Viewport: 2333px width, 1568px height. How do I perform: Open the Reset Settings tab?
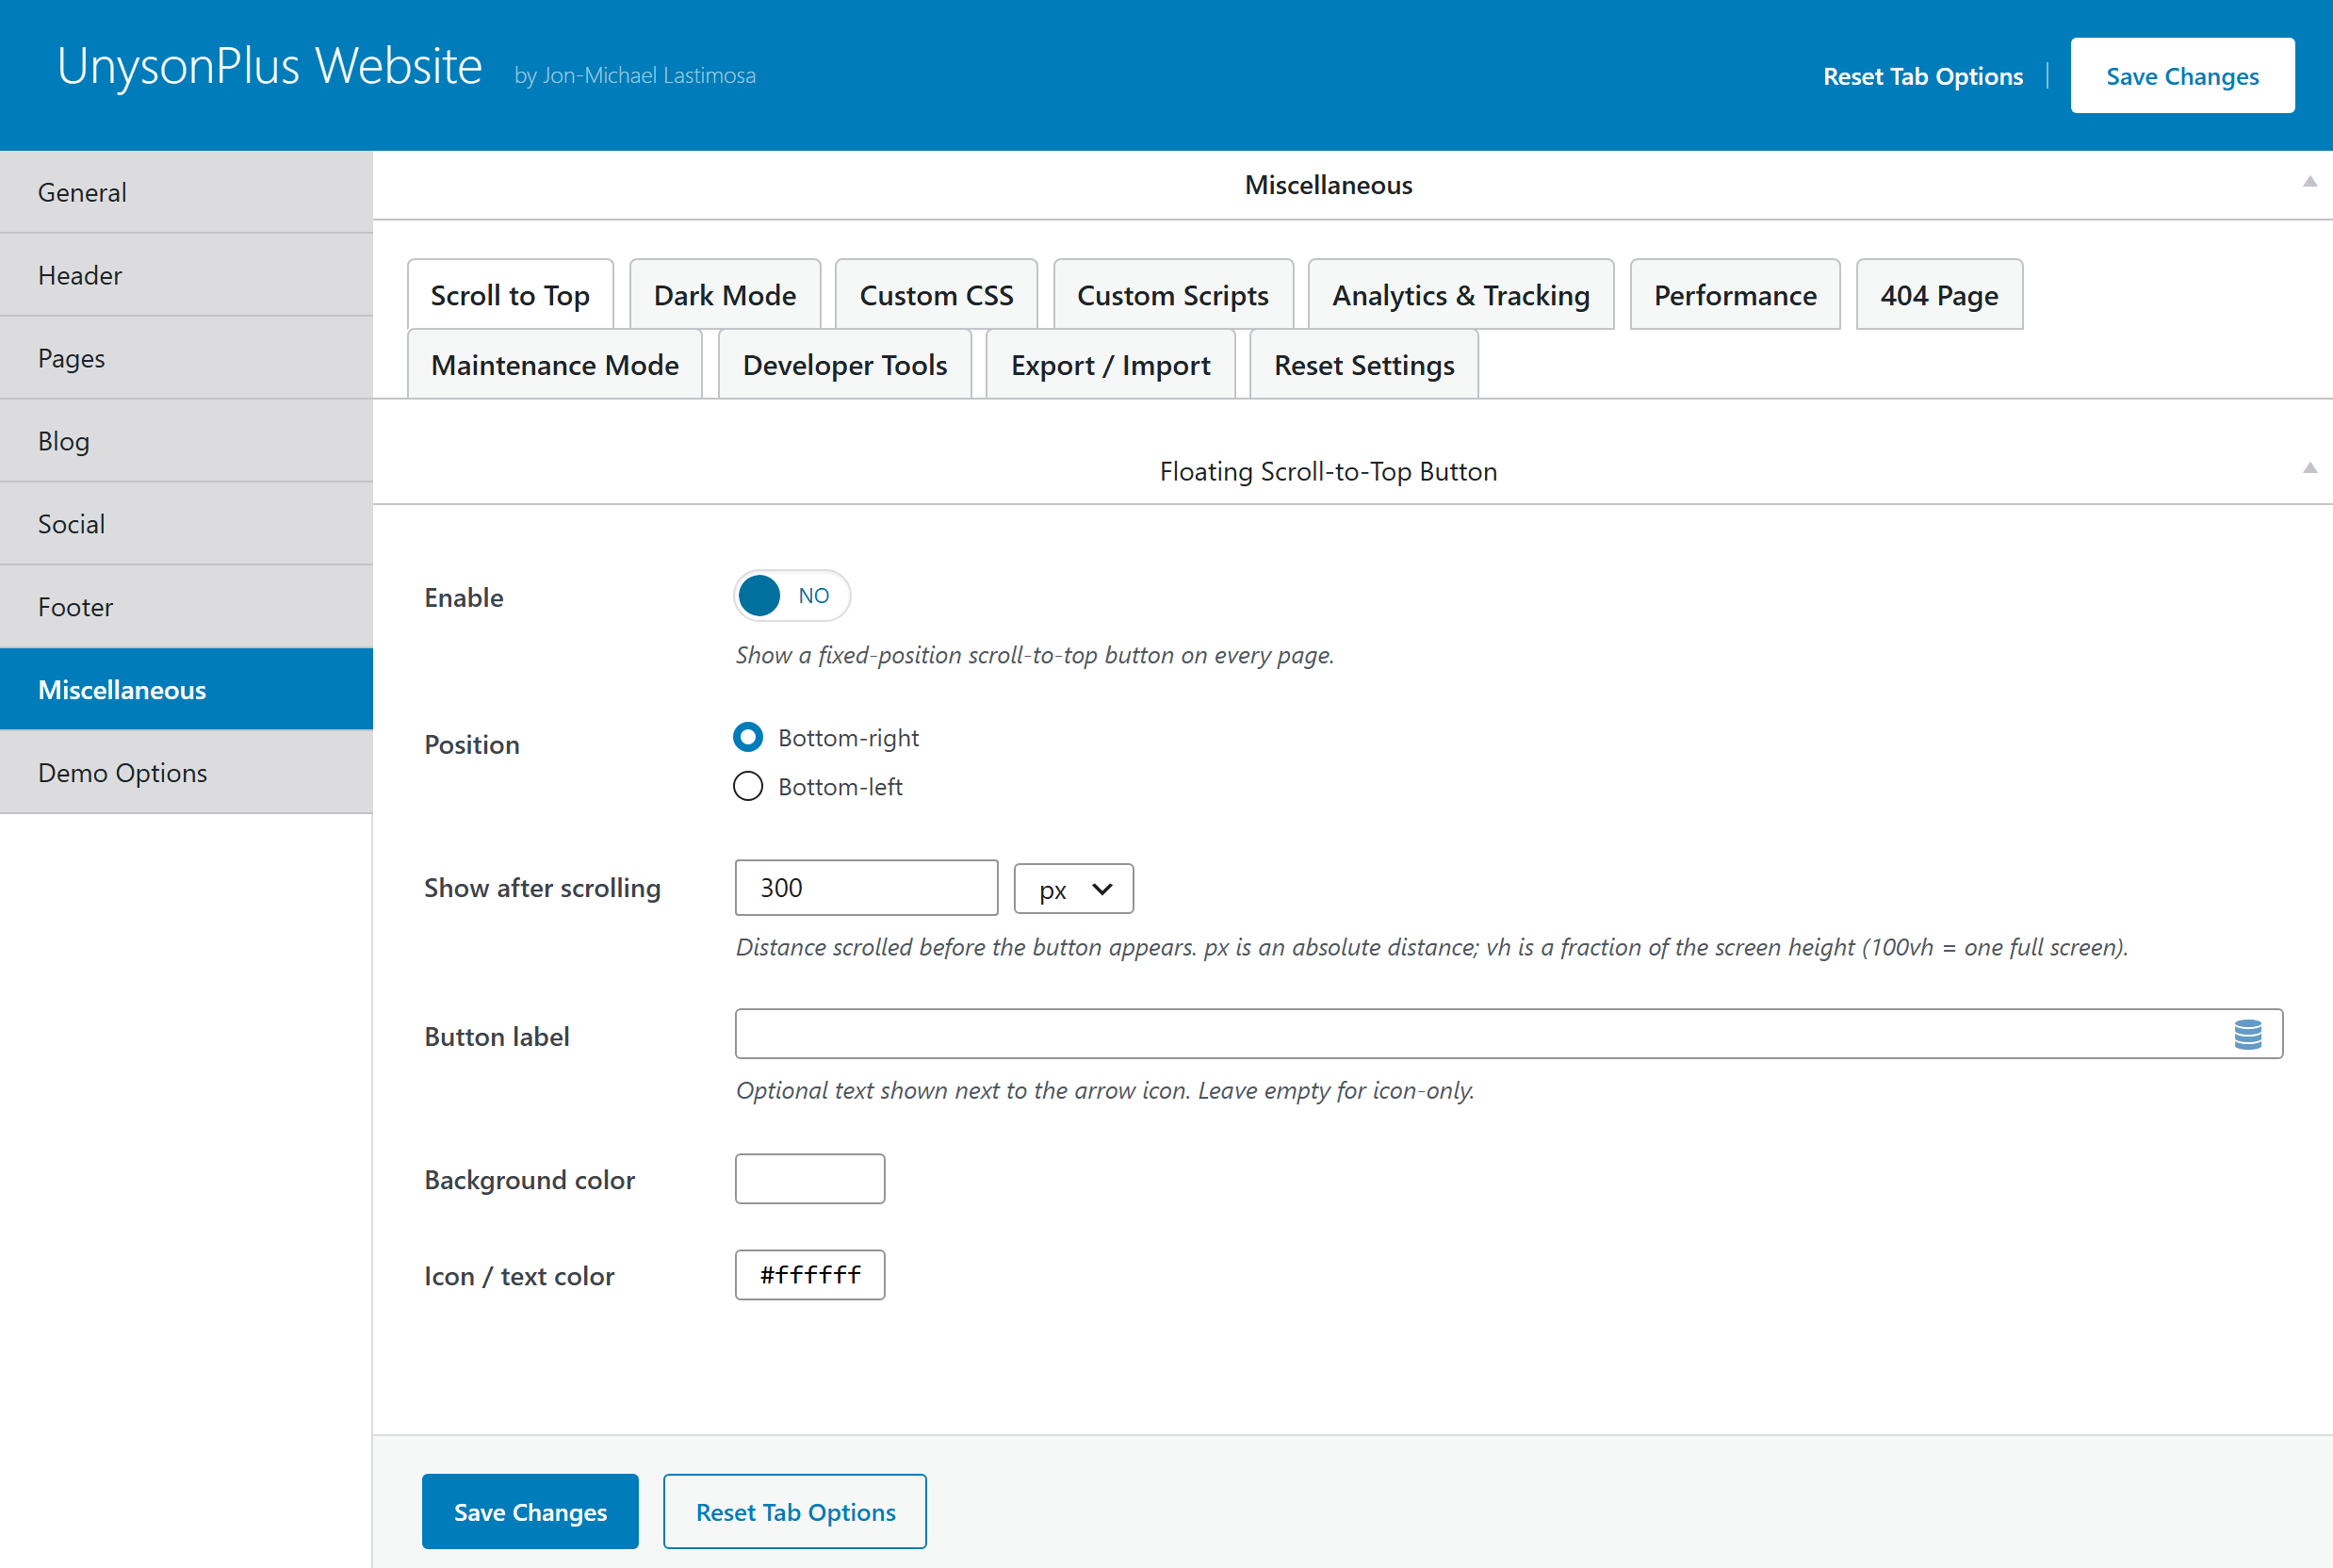1364,365
